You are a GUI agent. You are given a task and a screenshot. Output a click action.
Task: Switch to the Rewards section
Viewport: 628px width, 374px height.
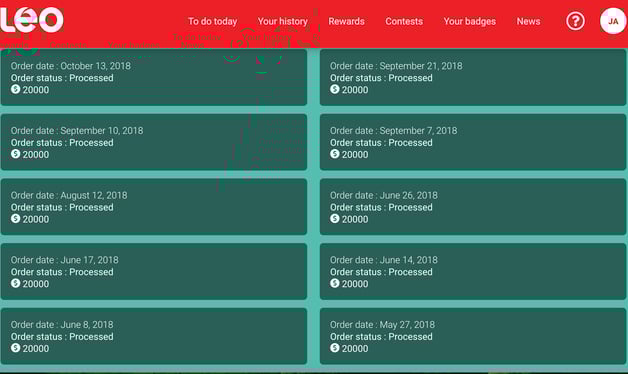[346, 21]
